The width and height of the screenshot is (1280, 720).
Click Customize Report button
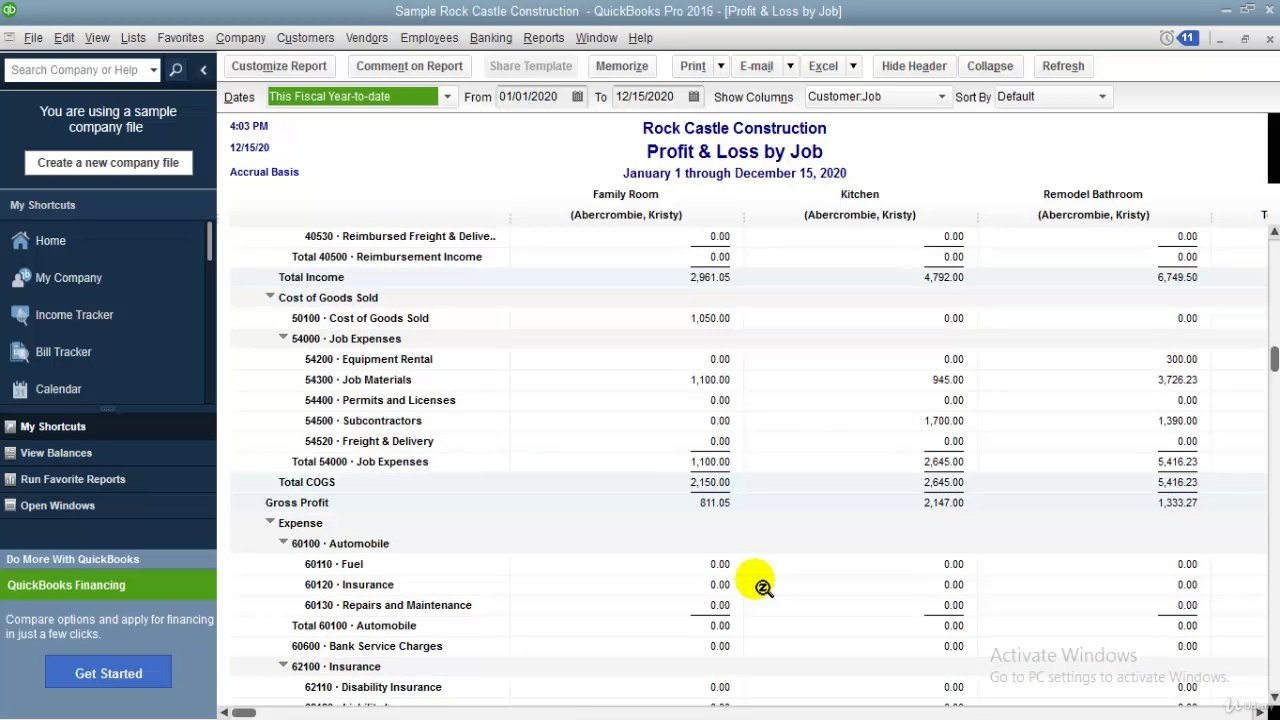[x=279, y=66]
